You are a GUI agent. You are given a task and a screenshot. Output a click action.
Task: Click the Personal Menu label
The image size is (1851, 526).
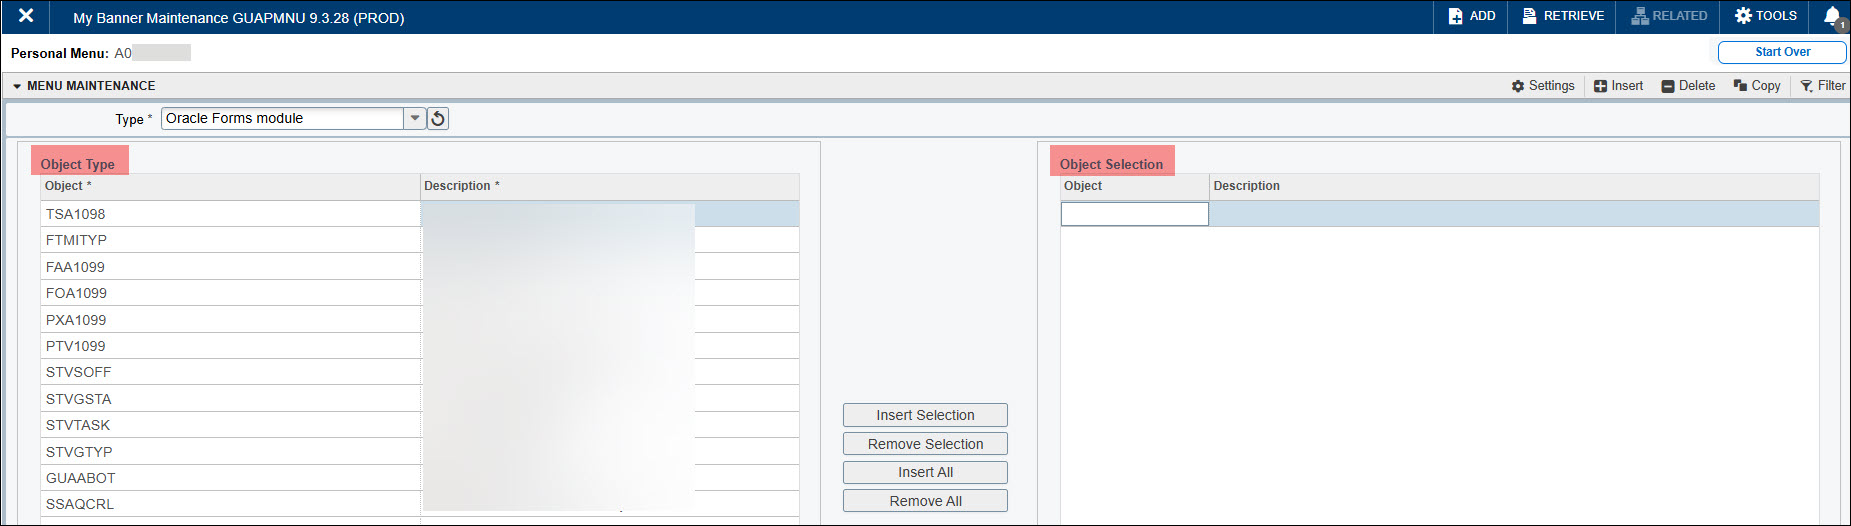pos(60,53)
